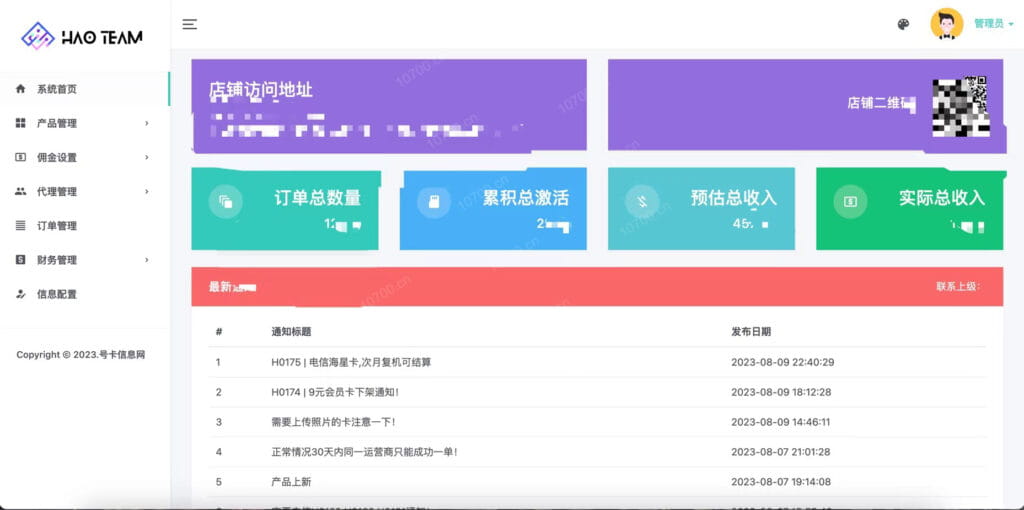
Task: Click date 2023-08-09 14:46:11
Action: pyautogui.click(x=780, y=422)
